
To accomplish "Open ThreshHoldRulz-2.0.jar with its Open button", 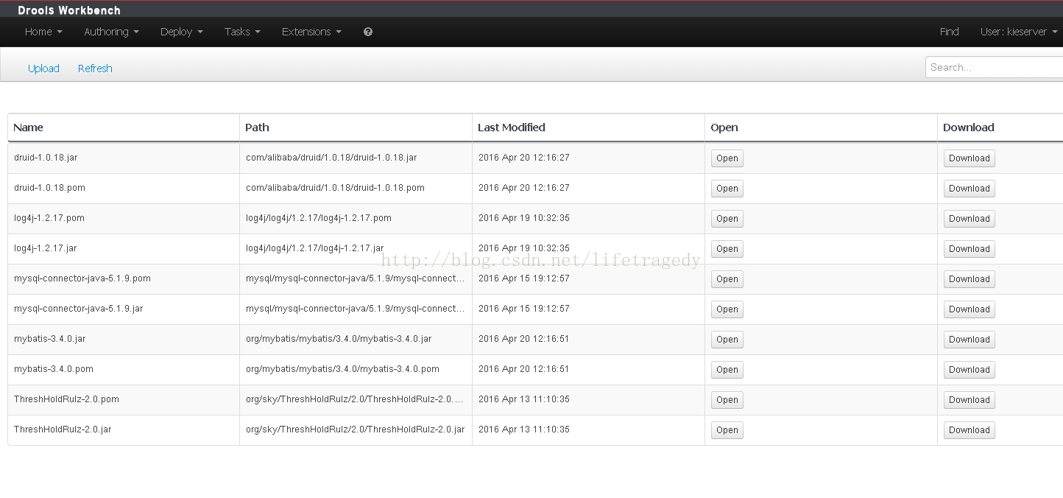I will tap(727, 430).
